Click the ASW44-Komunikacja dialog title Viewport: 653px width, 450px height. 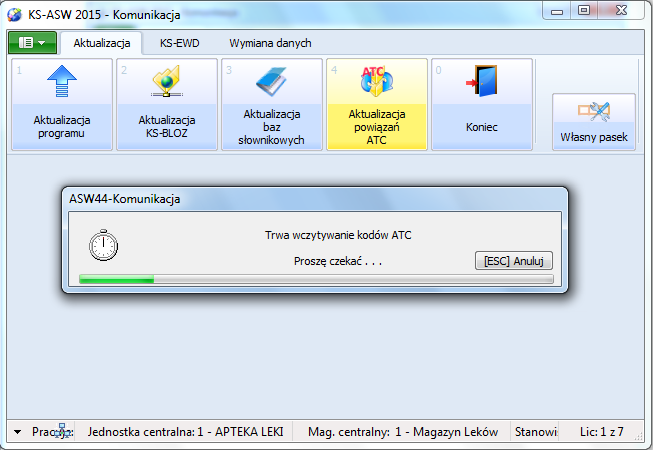[125, 199]
